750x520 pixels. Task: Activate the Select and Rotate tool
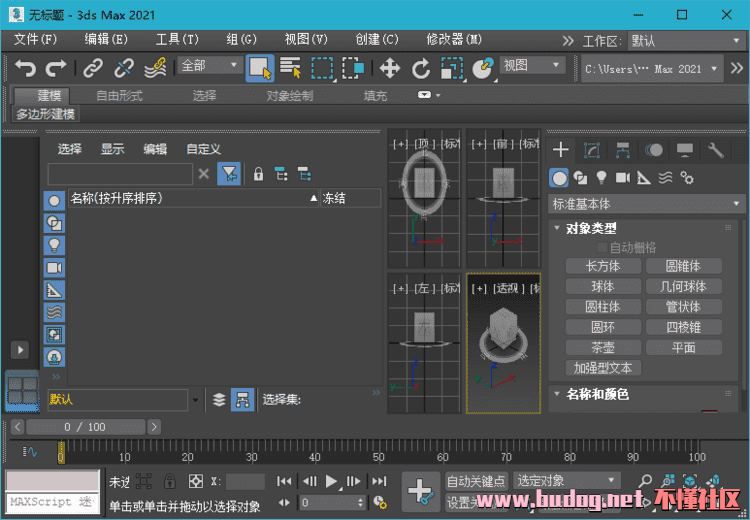coord(421,68)
